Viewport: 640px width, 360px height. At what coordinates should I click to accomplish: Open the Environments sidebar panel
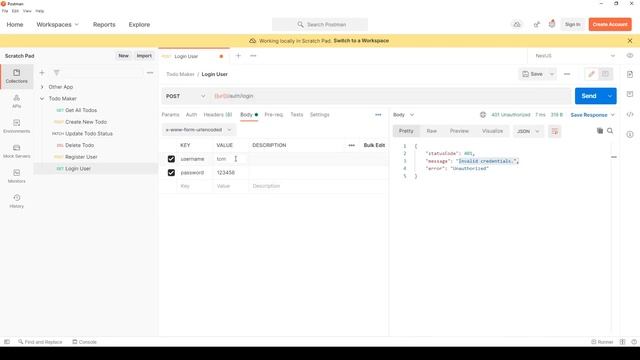click(x=16, y=126)
